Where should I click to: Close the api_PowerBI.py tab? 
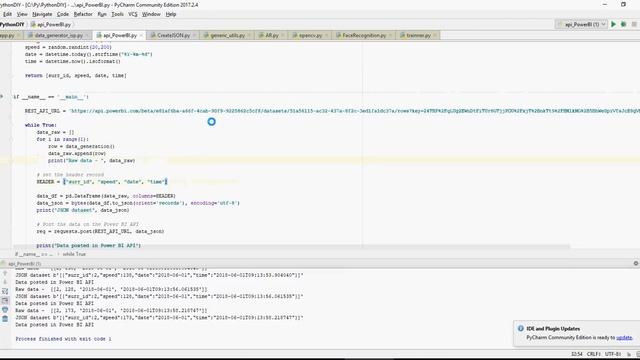pyautogui.click(x=141, y=36)
